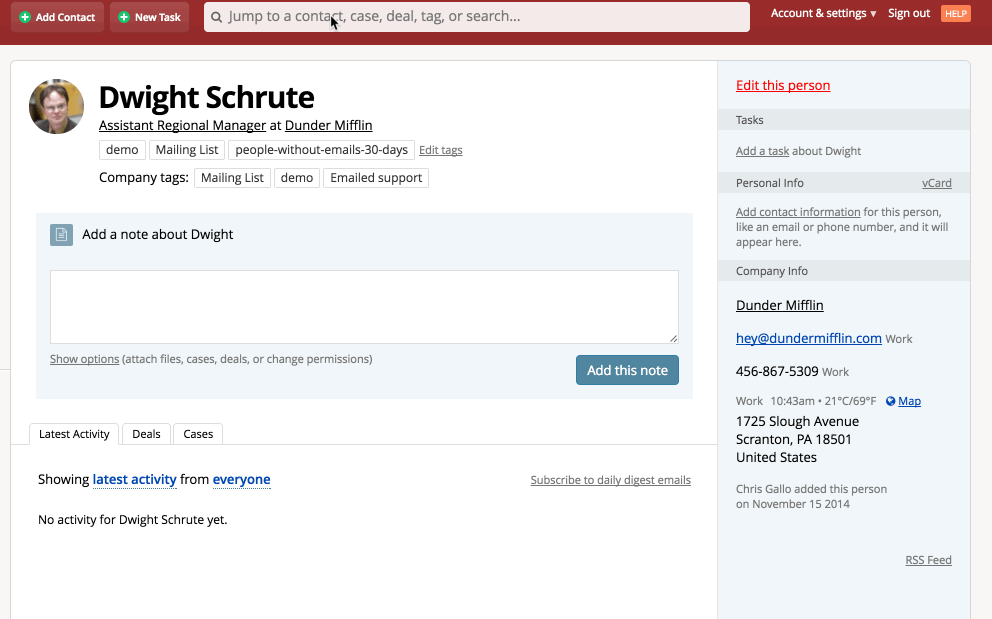Click hey@dundermifflin.com email link
The width and height of the screenshot is (992, 619).
[809, 338]
